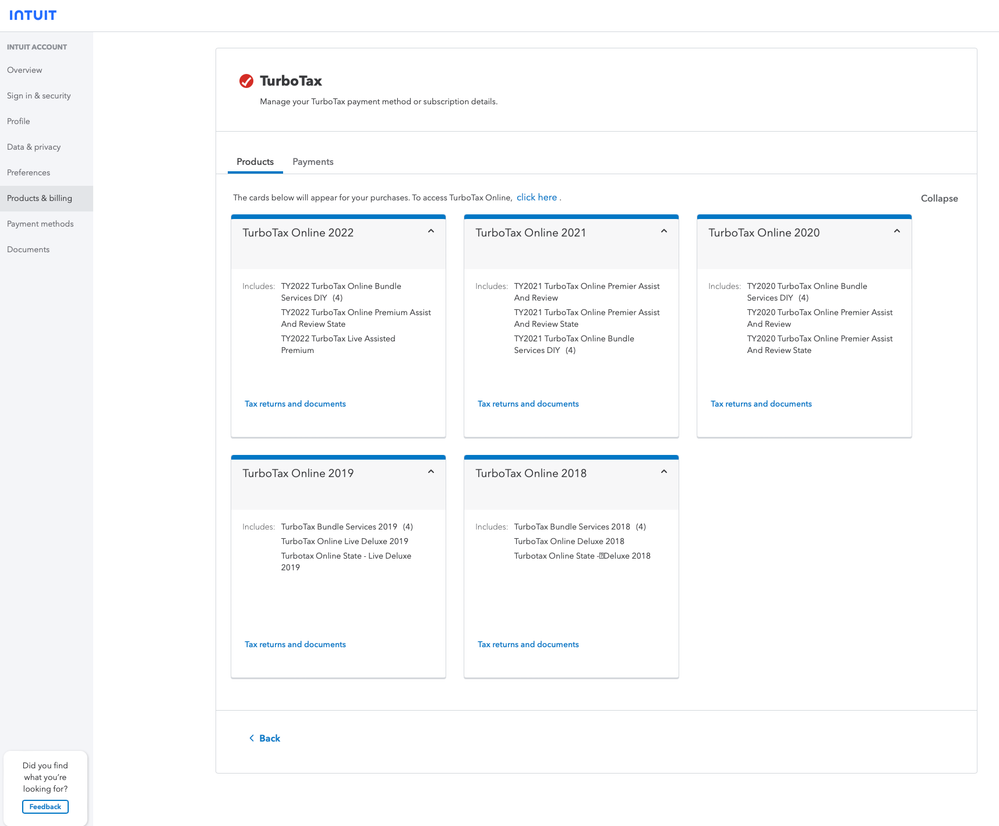Image resolution: width=999 pixels, height=826 pixels.
Task: Open Preferences in the sidebar
Action: tap(47, 173)
